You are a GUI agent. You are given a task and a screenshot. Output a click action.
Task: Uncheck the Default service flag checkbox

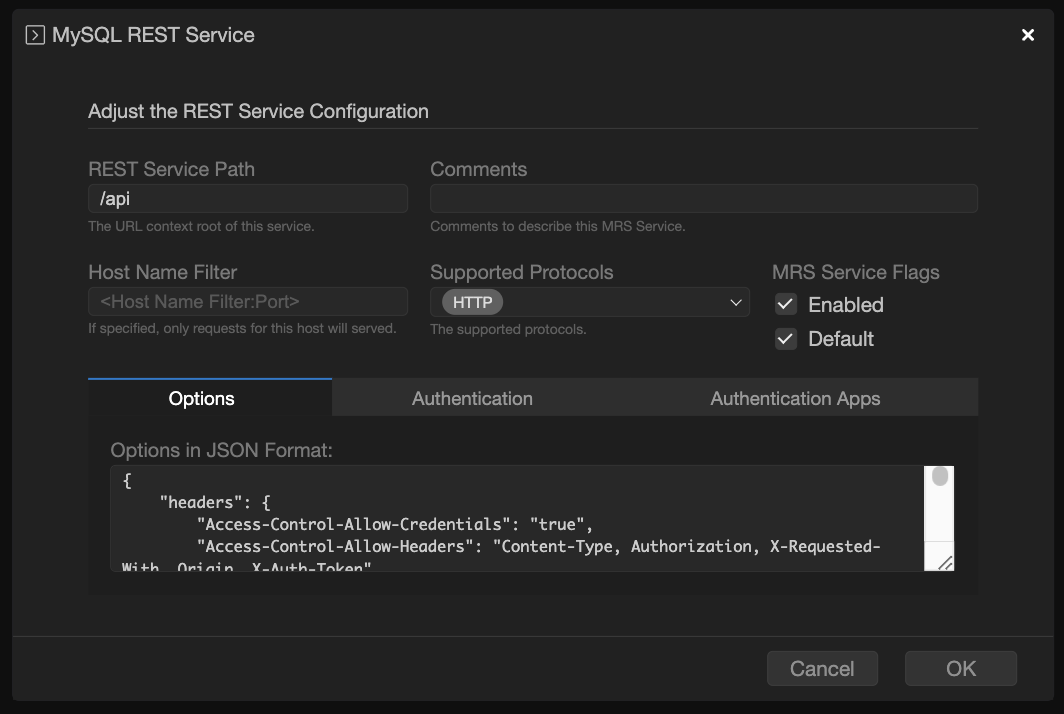786,339
